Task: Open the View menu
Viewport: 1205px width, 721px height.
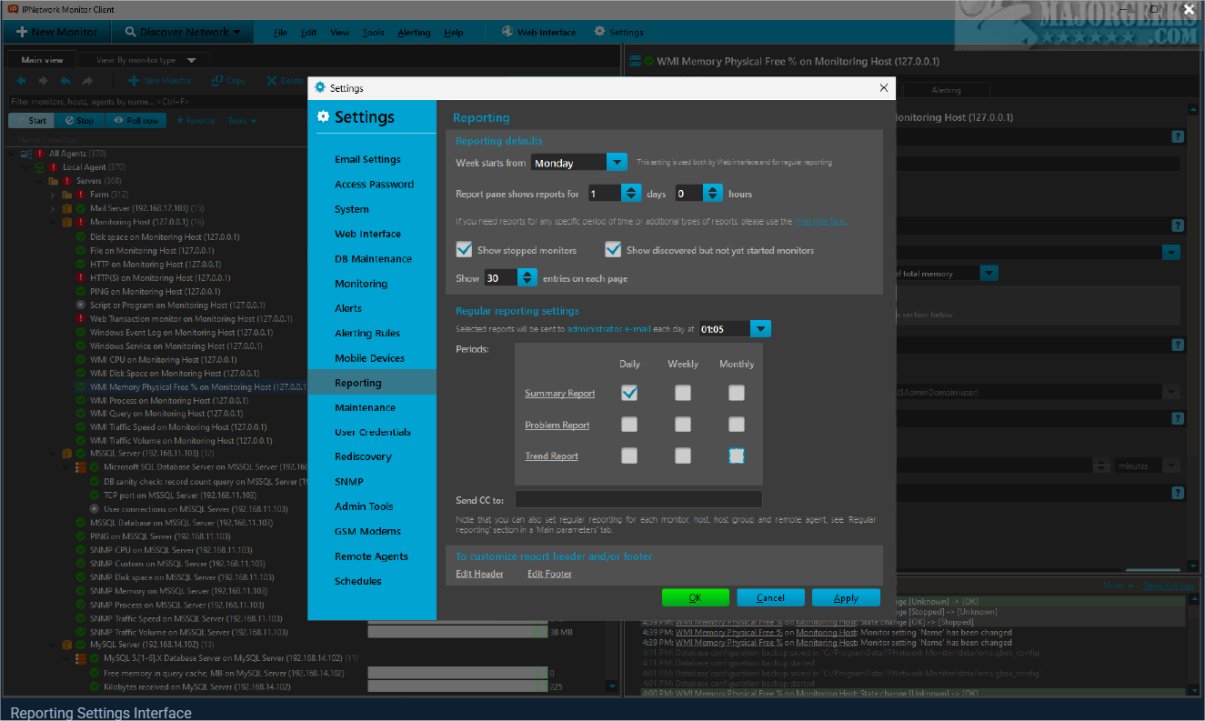Action: click(339, 33)
